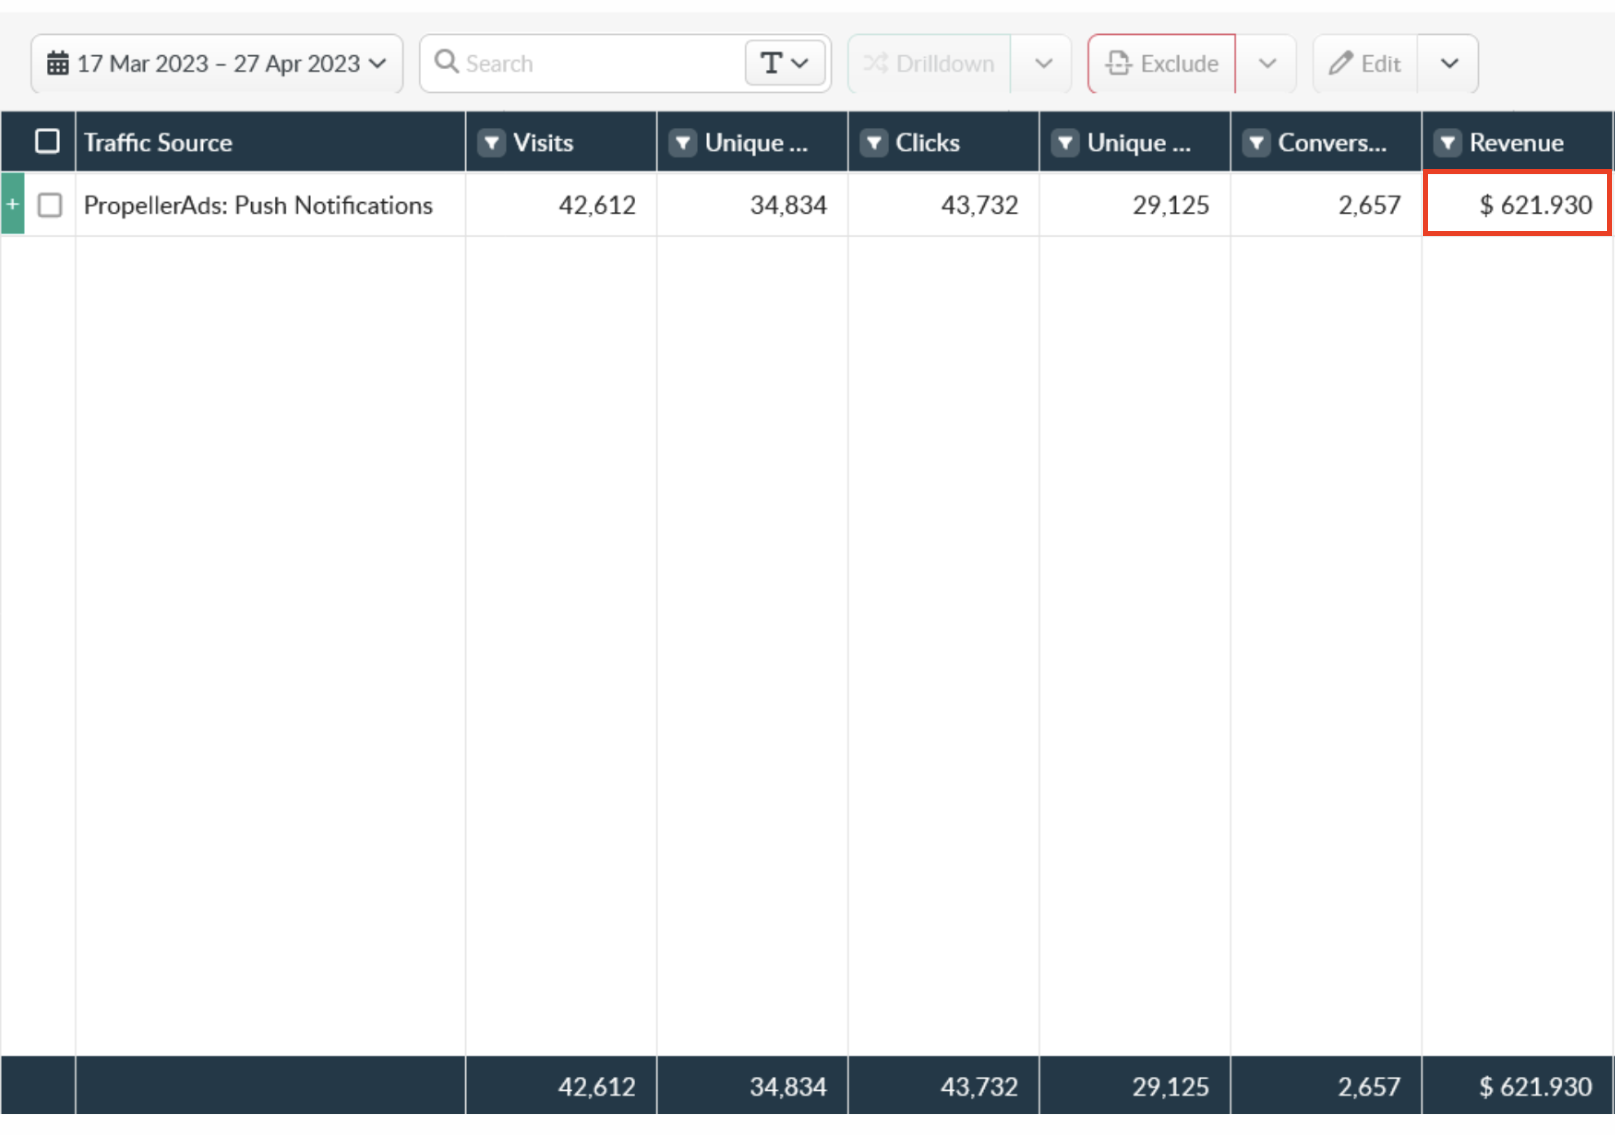Click the magnifying glass search icon
Screen dimensions: 1615x1135
point(446,62)
